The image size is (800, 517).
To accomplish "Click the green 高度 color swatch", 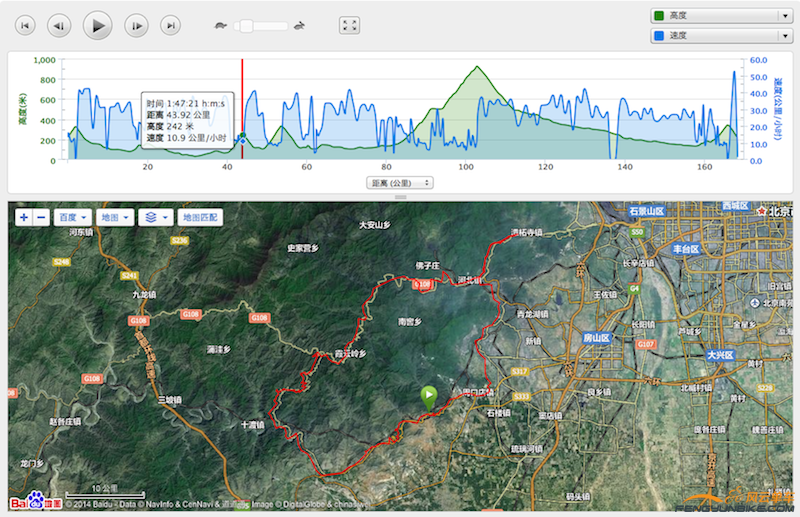I will [x=659, y=16].
